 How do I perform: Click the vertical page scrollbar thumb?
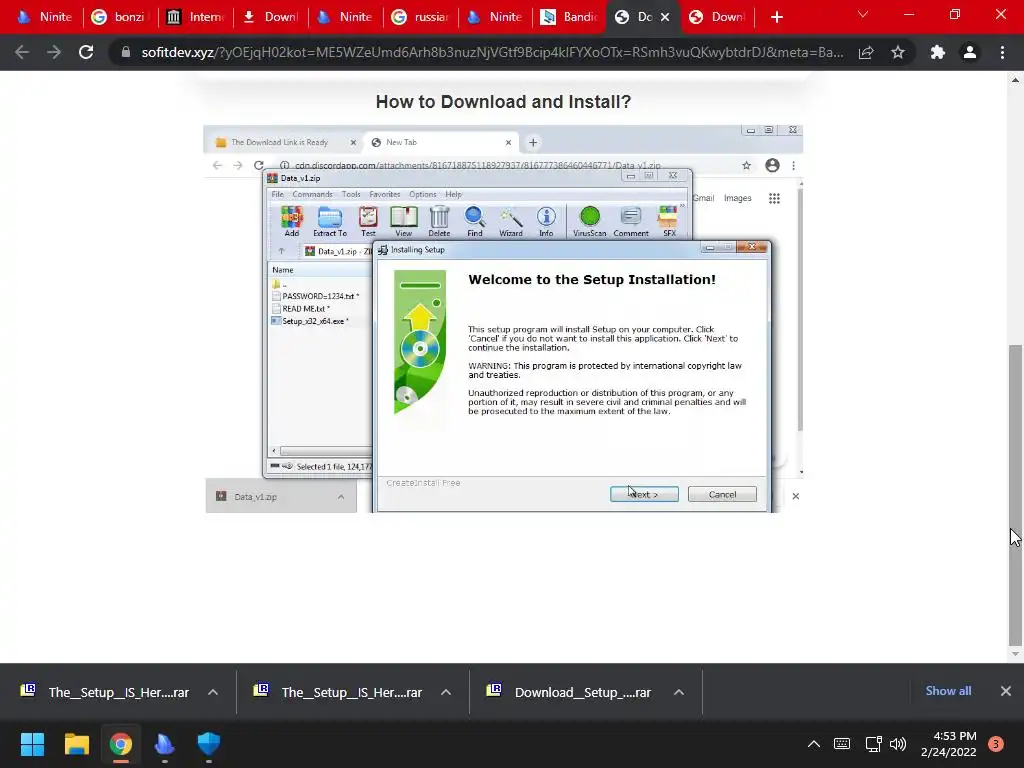coord(1015,495)
